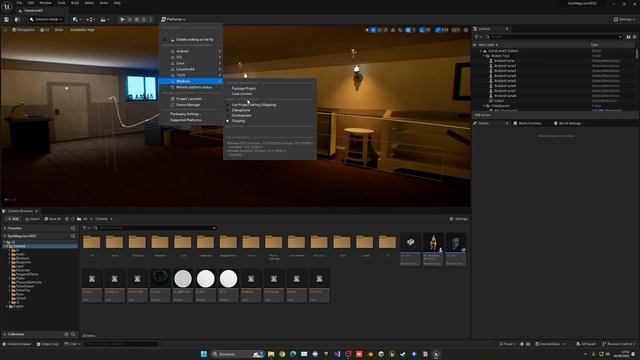Open Cmd console dropdown in status bar
This screenshot has width=640, height=360.
point(72,344)
